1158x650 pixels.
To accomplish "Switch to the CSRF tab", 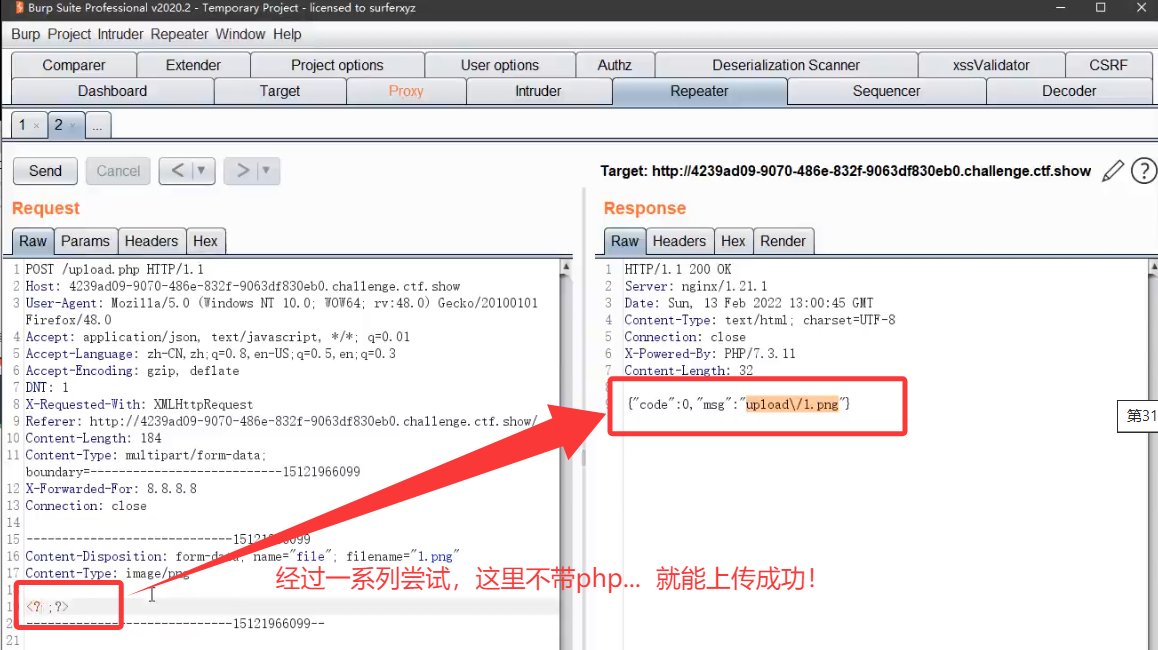I will click(x=1109, y=65).
